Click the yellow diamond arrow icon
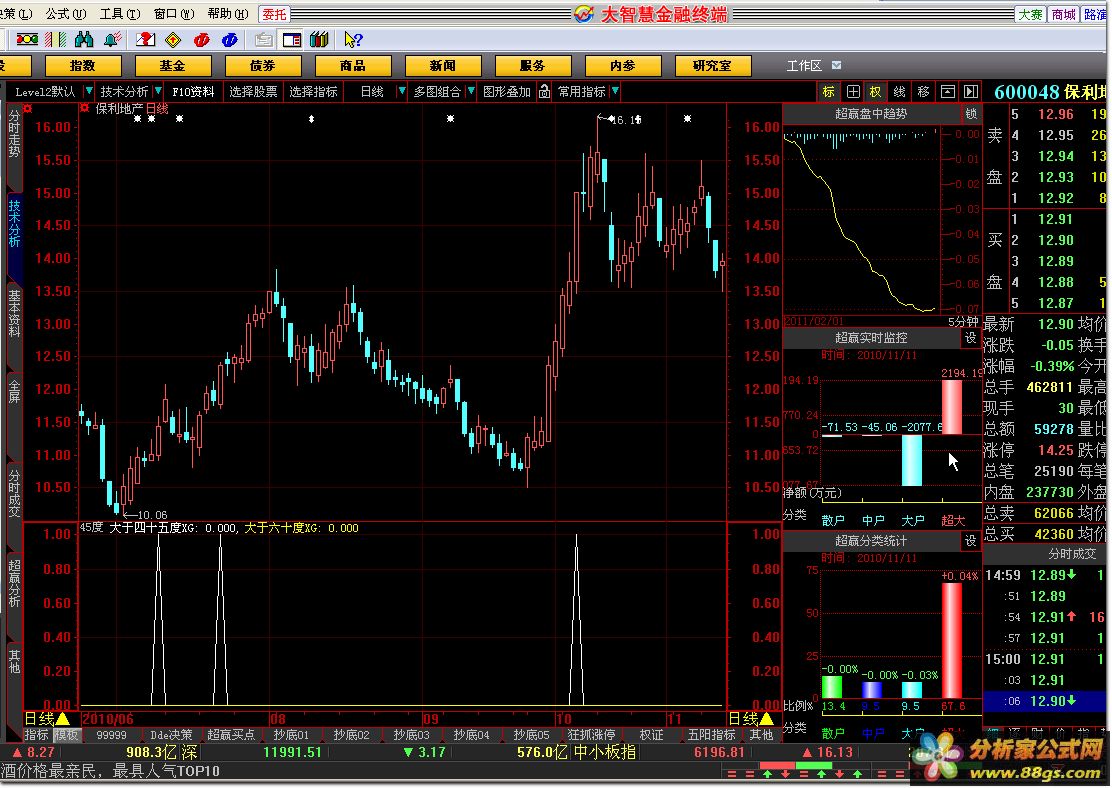This screenshot has width=1112, height=788. [173, 40]
